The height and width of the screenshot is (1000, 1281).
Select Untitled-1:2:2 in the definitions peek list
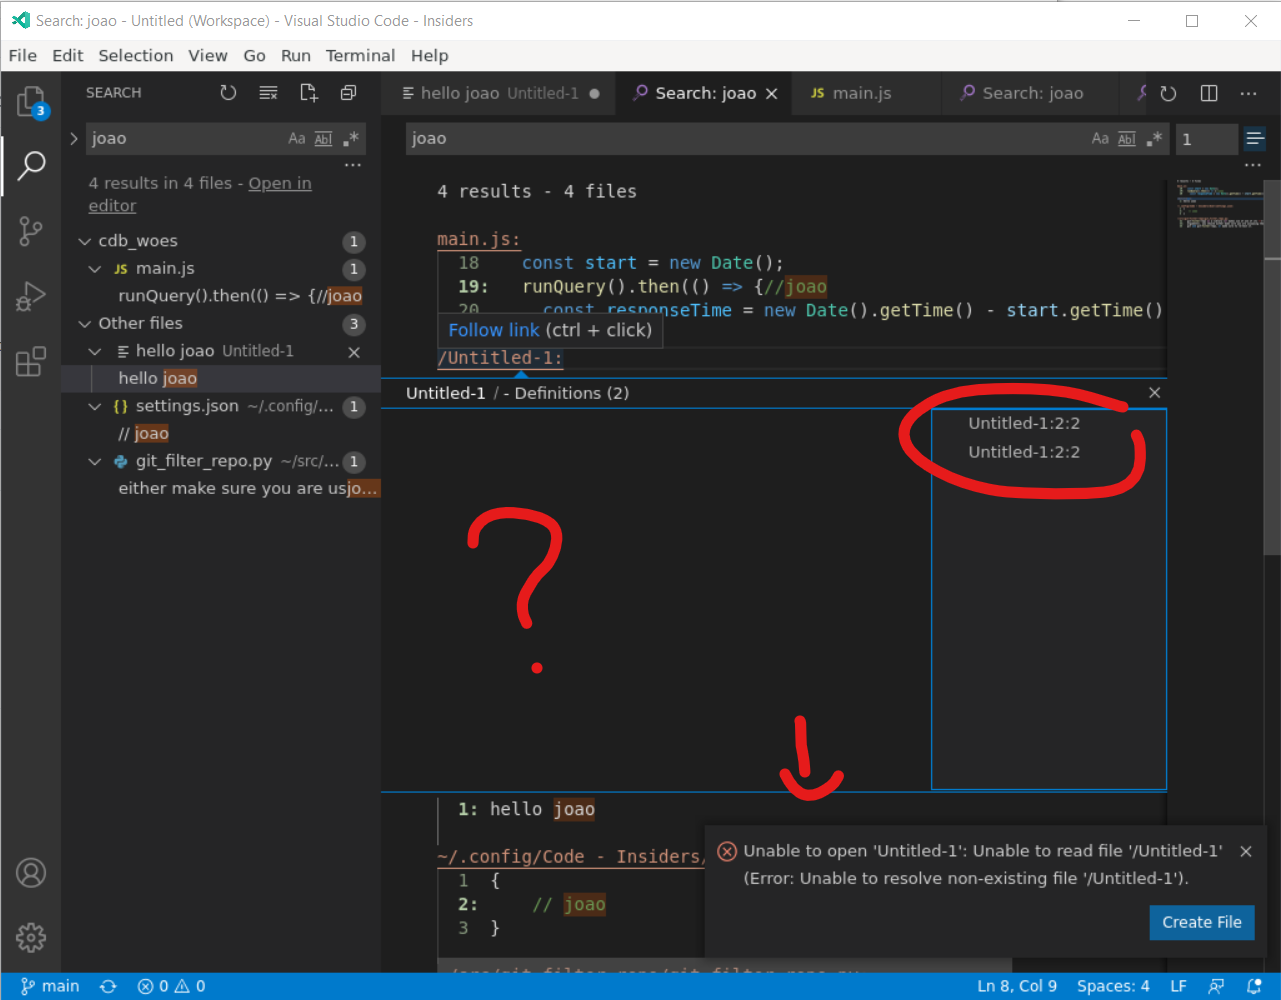tap(1023, 423)
